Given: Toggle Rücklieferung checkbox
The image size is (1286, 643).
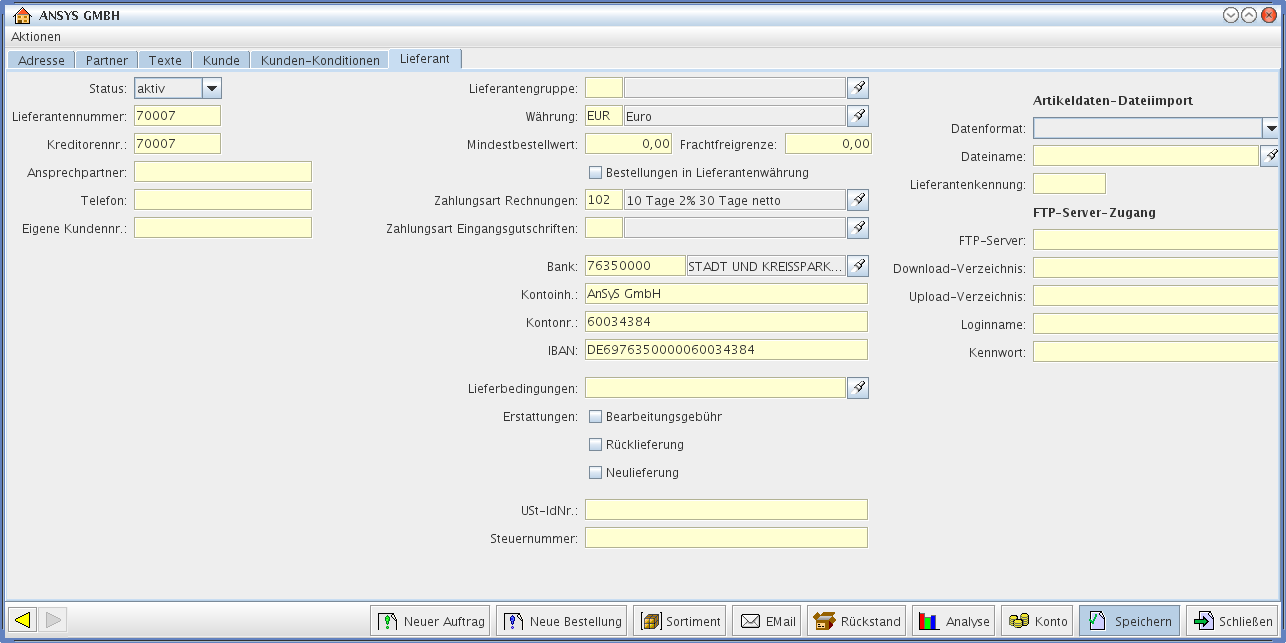Looking at the screenshot, I should tap(596, 444).
